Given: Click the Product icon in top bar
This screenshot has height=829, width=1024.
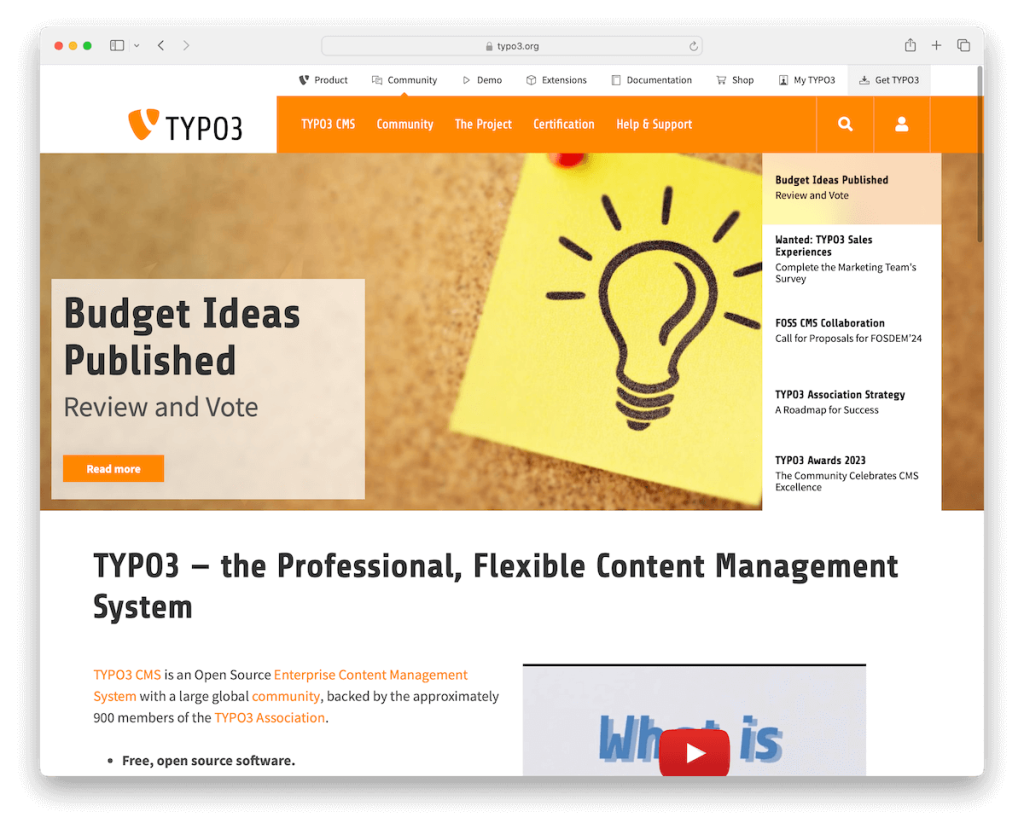Looking at the screenshot, I should 304,80.
